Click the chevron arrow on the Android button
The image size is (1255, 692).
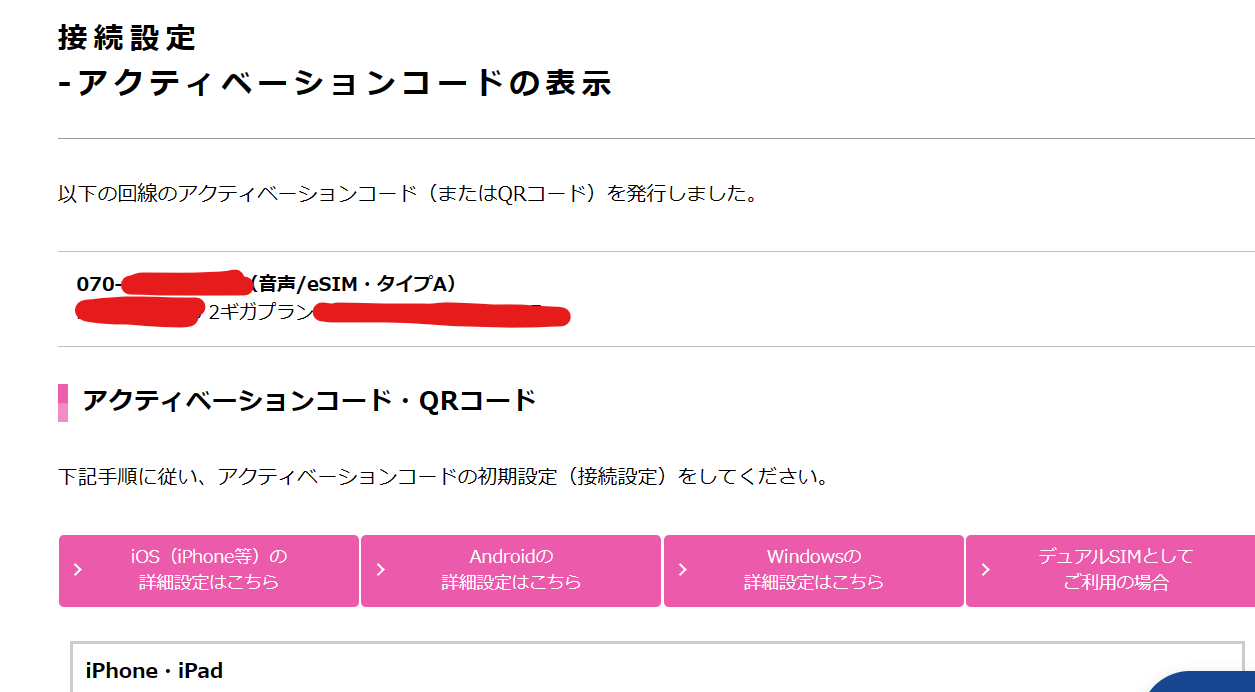[380, 570]
